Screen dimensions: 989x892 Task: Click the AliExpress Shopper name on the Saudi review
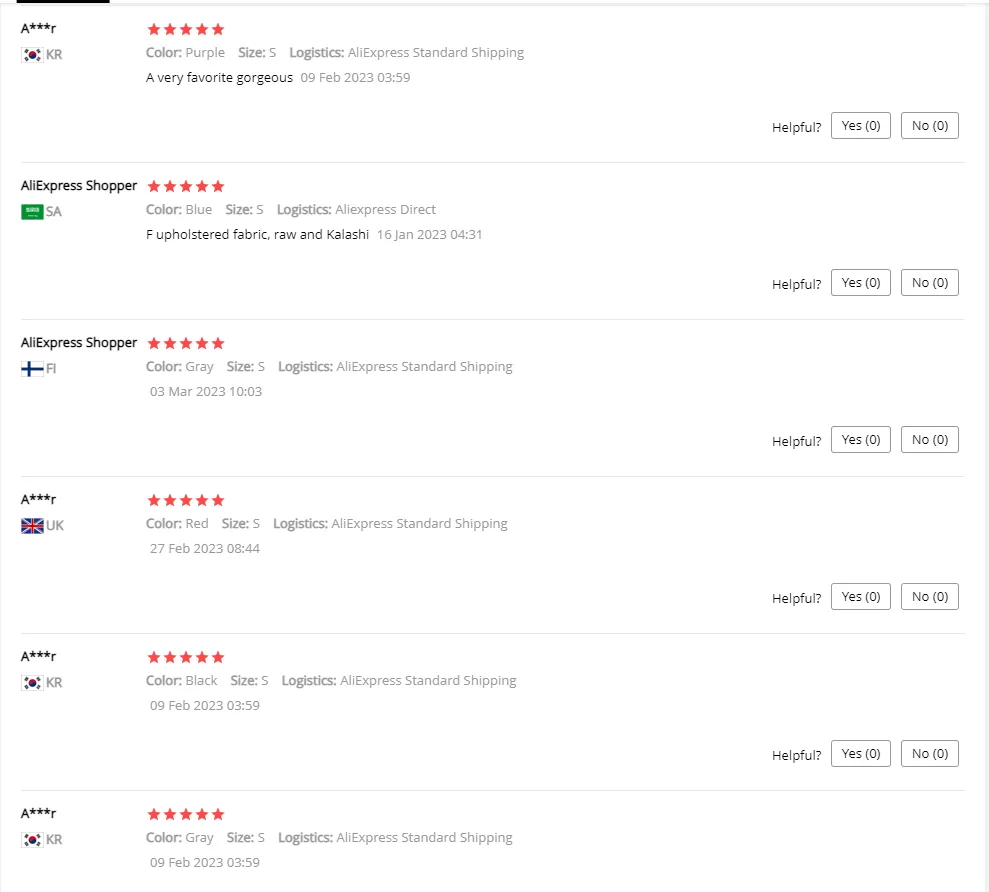coord(79,186)
